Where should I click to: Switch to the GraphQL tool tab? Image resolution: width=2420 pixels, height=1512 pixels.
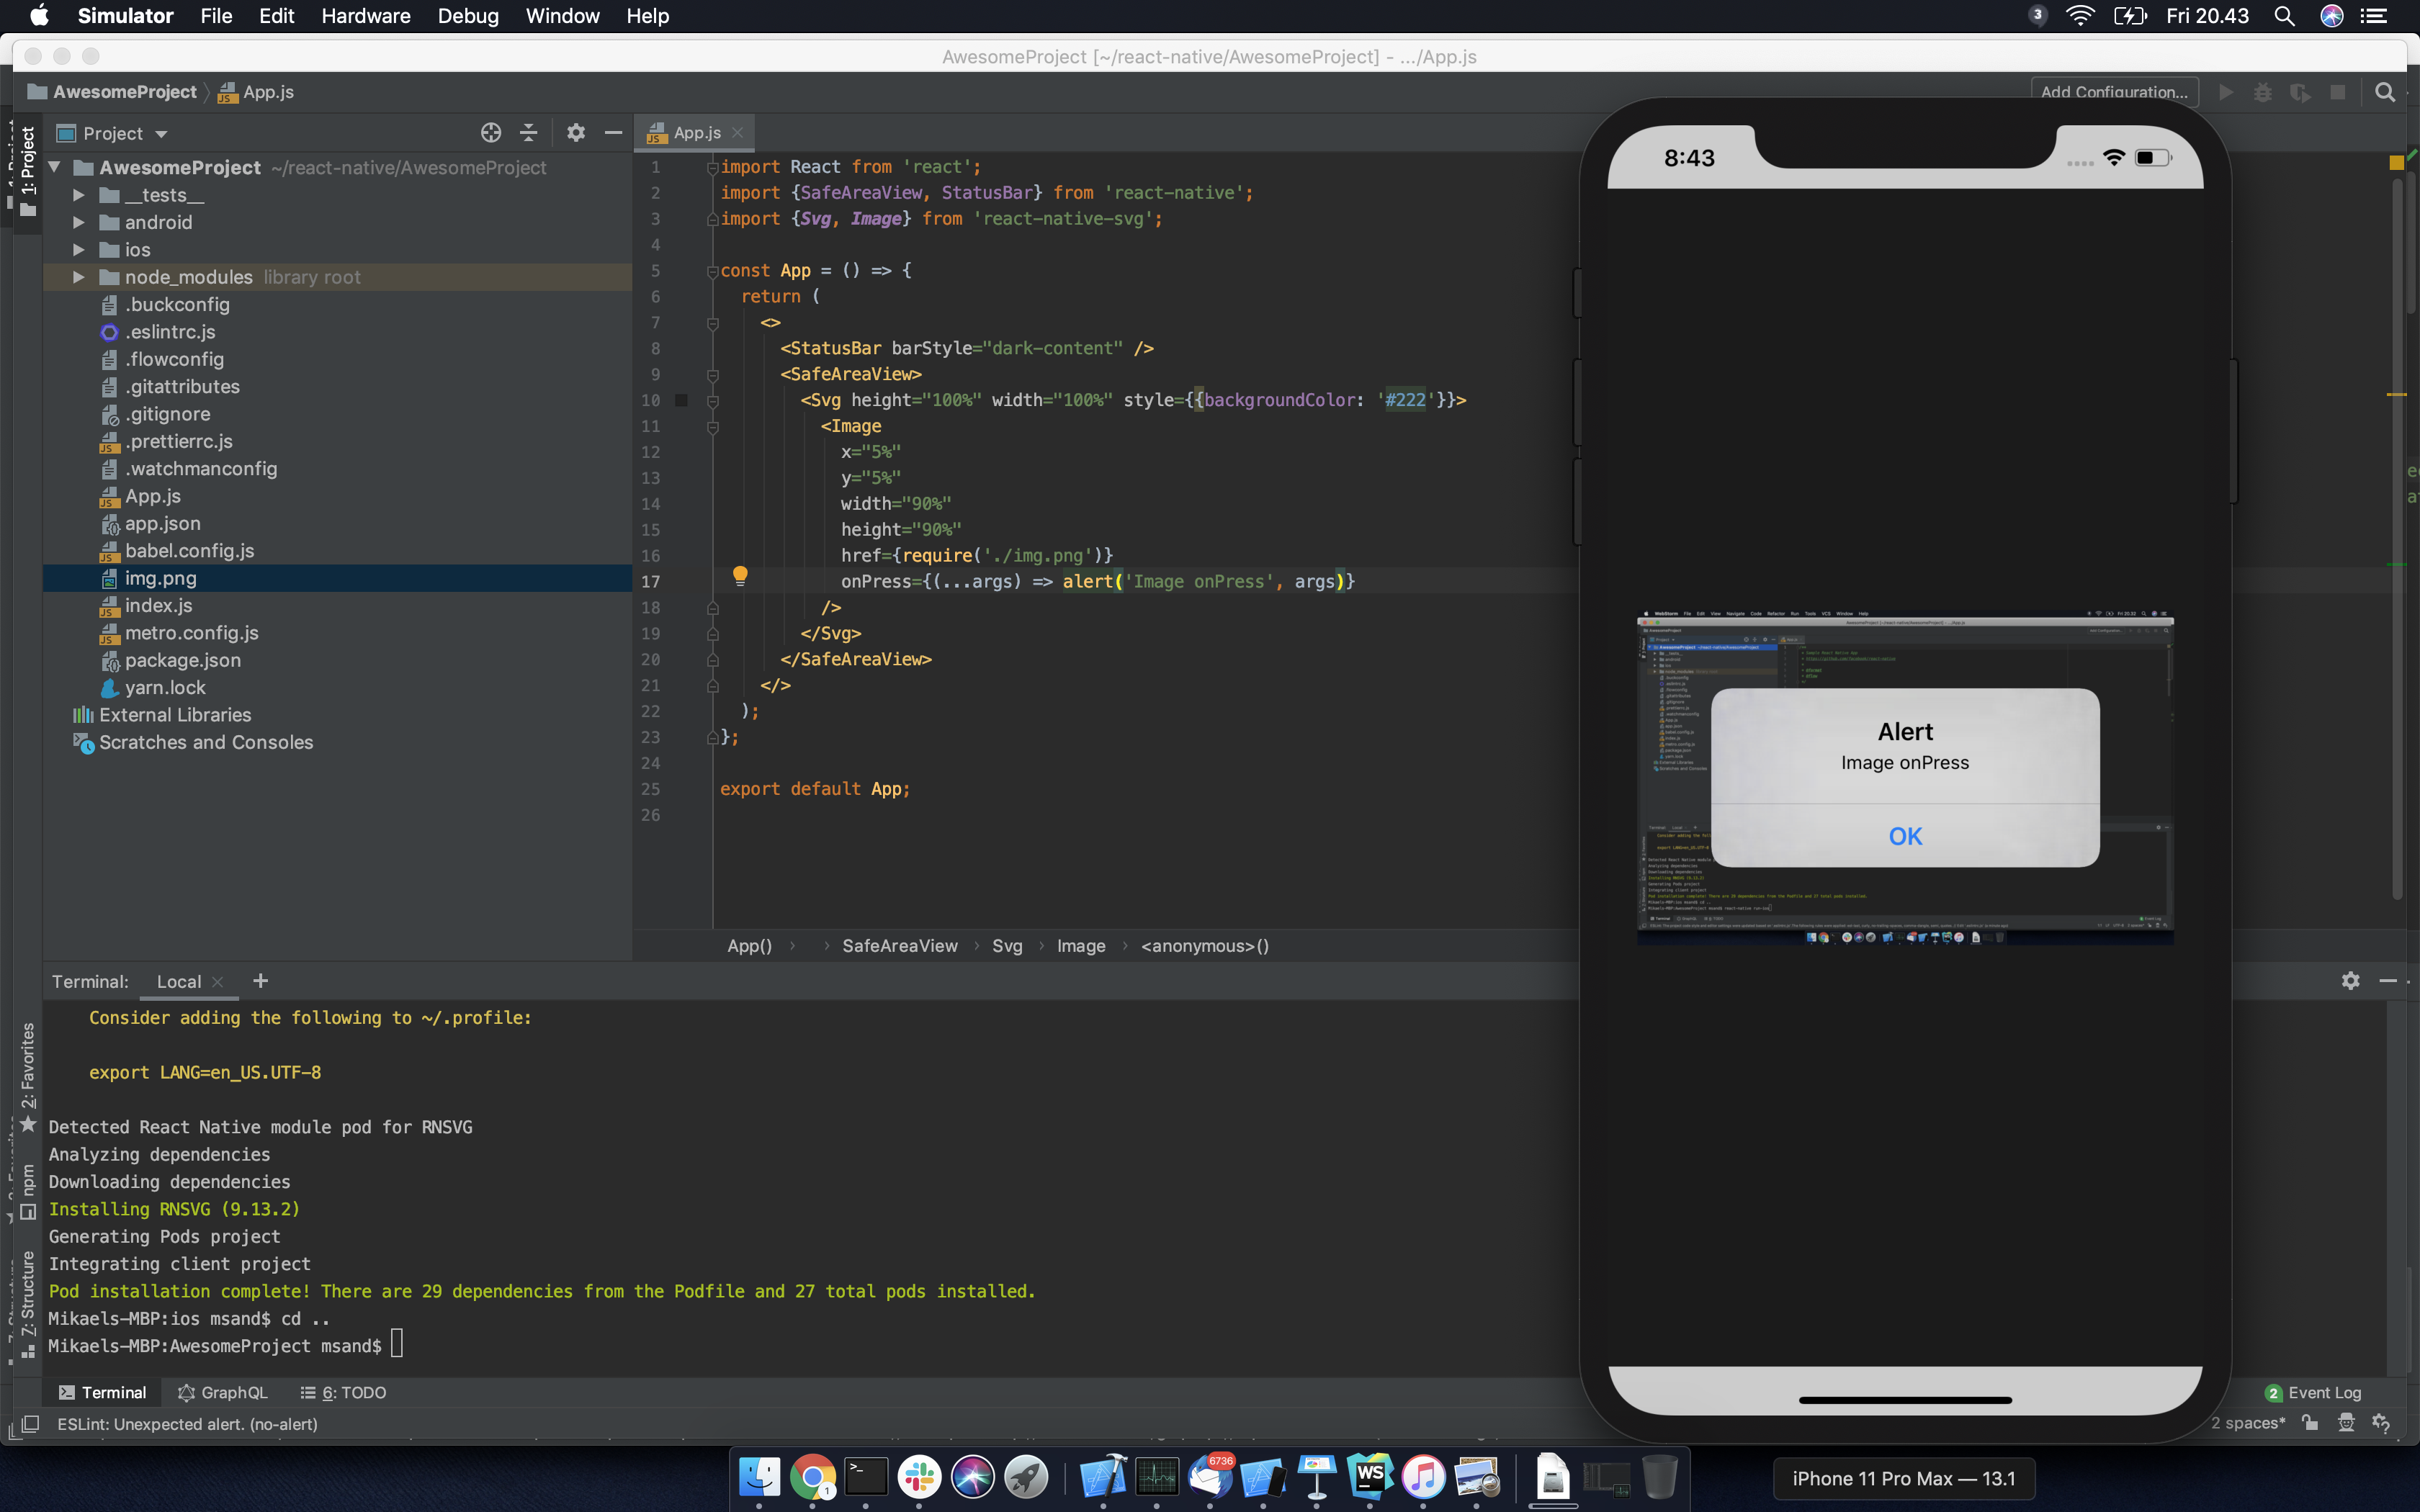(223, 1392)
